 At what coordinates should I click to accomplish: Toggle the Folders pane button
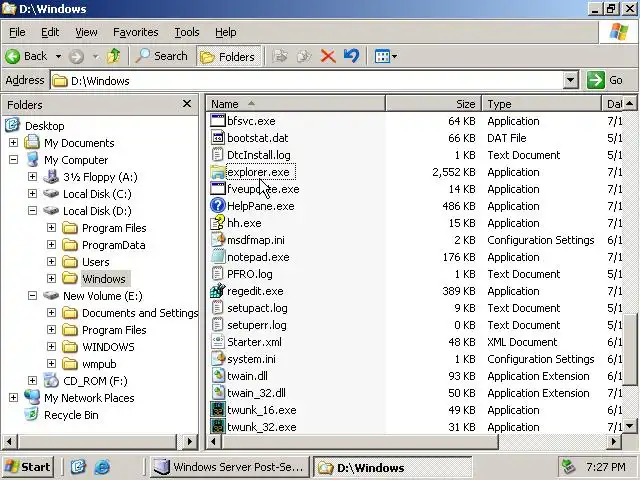229,56
